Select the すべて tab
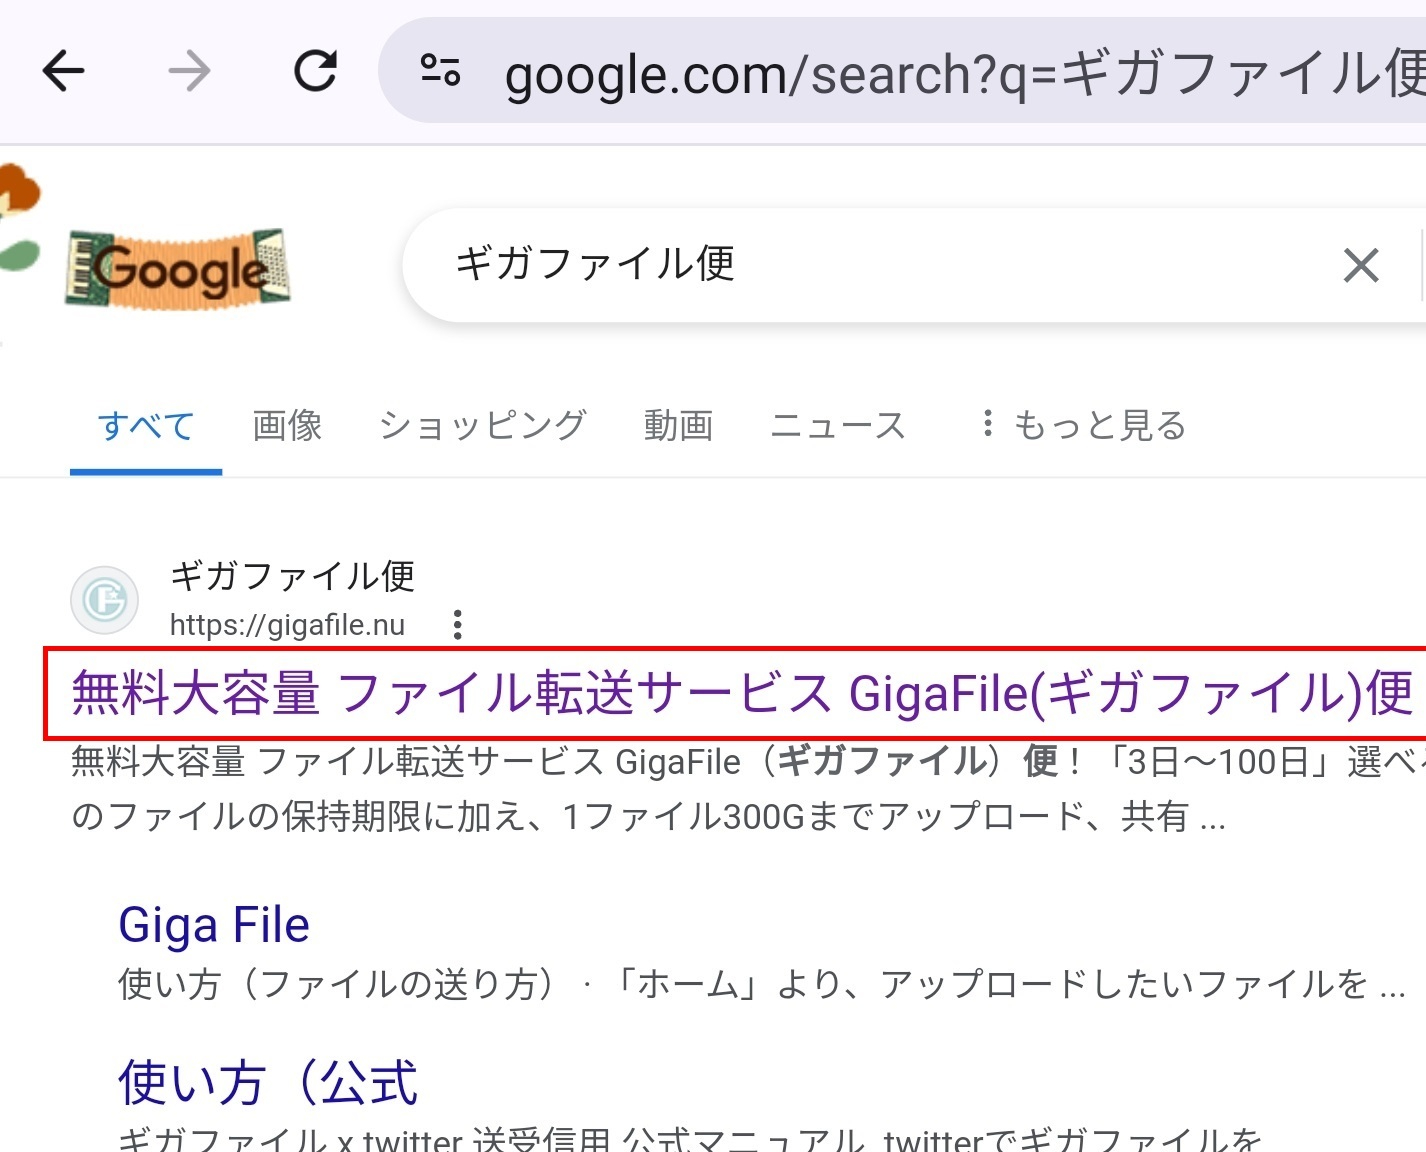Screen dimensions: 1426x1152 146,426
